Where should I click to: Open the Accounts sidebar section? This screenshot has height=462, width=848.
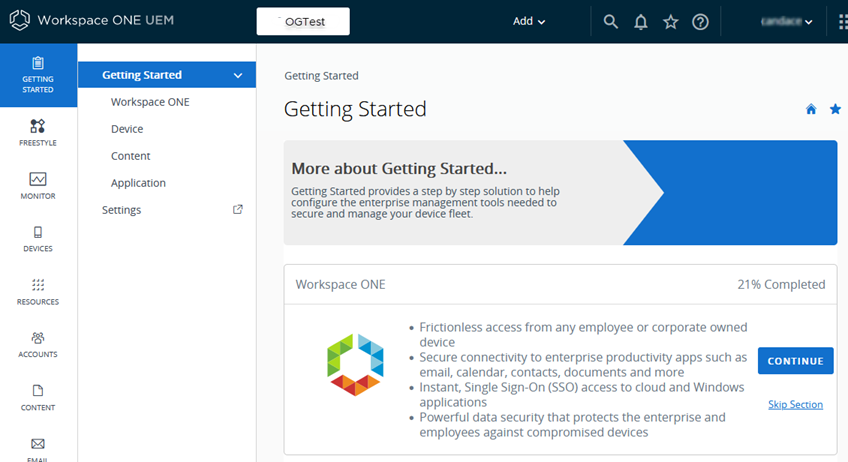click(38, 345)
